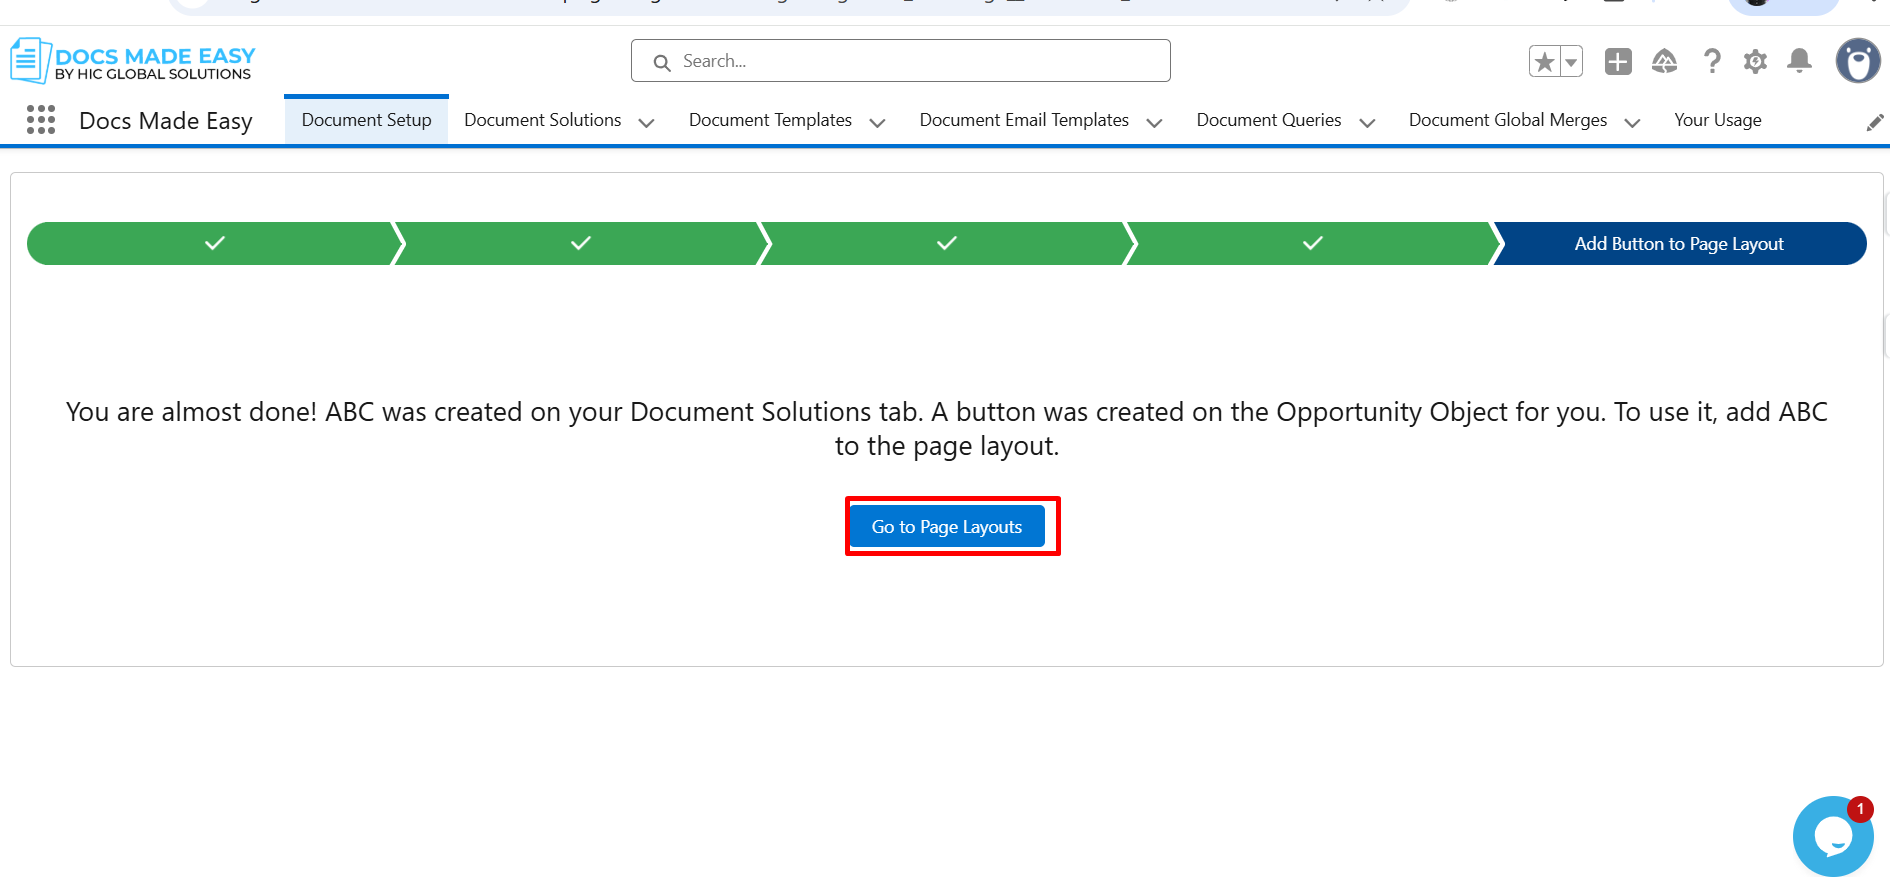Screen dimensions: 1890x892
Task: Open the App Launcher grid icon
Action: [41, 120]
